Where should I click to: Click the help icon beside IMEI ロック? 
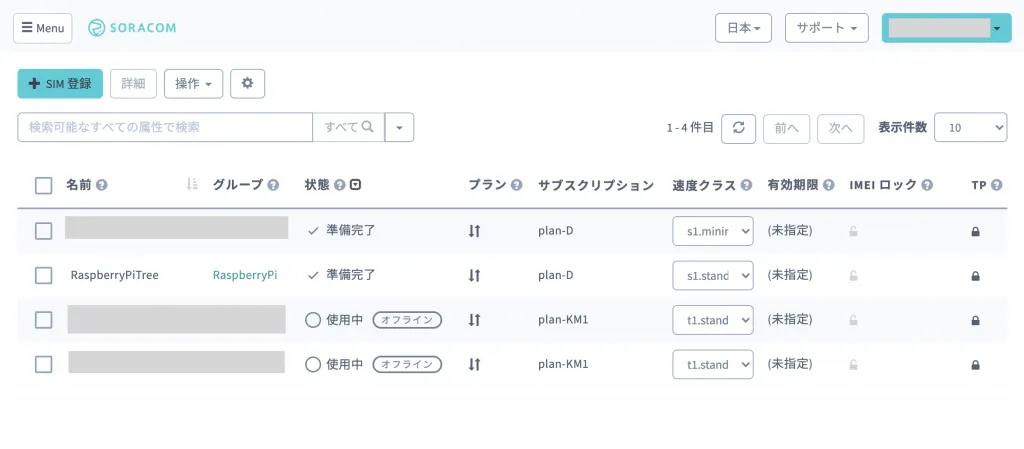(x=927, y=185)
